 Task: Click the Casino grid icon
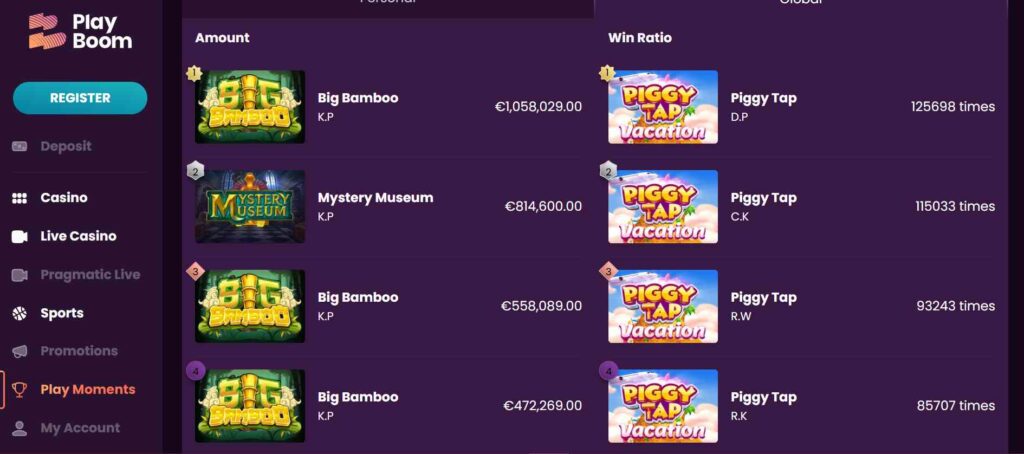coord(19,198)
